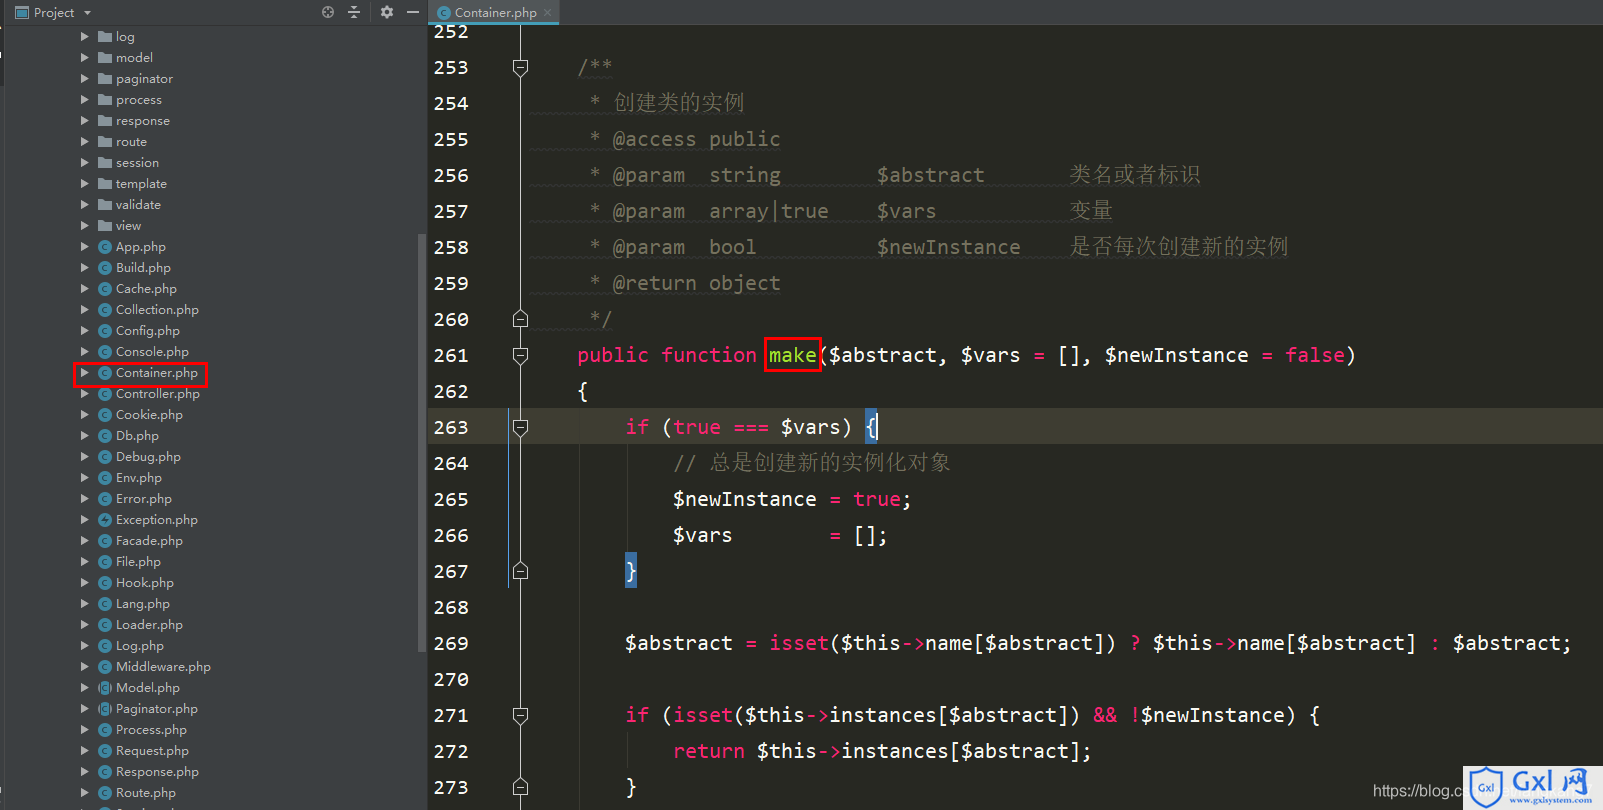Screen dimensions: 1603x810
Task: Toggle the fold end marker at line 273
Action: (x=520, y=787)
